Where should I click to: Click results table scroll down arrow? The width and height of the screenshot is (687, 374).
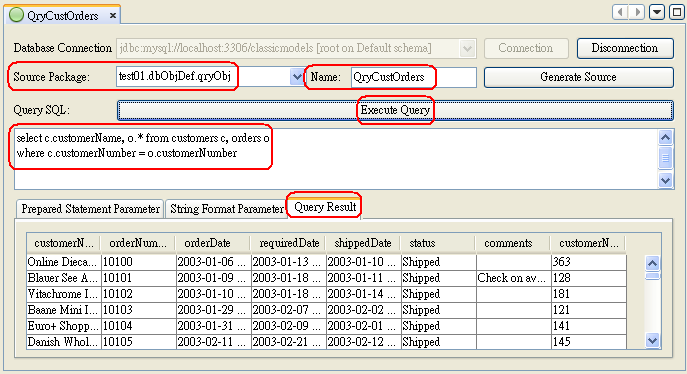pos(652,340)
